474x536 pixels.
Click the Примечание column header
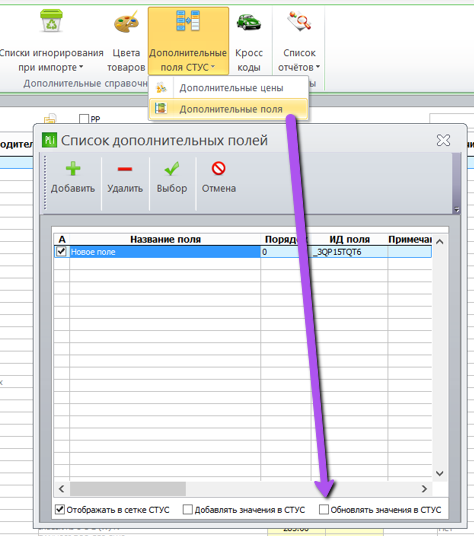tap(410, 239)
